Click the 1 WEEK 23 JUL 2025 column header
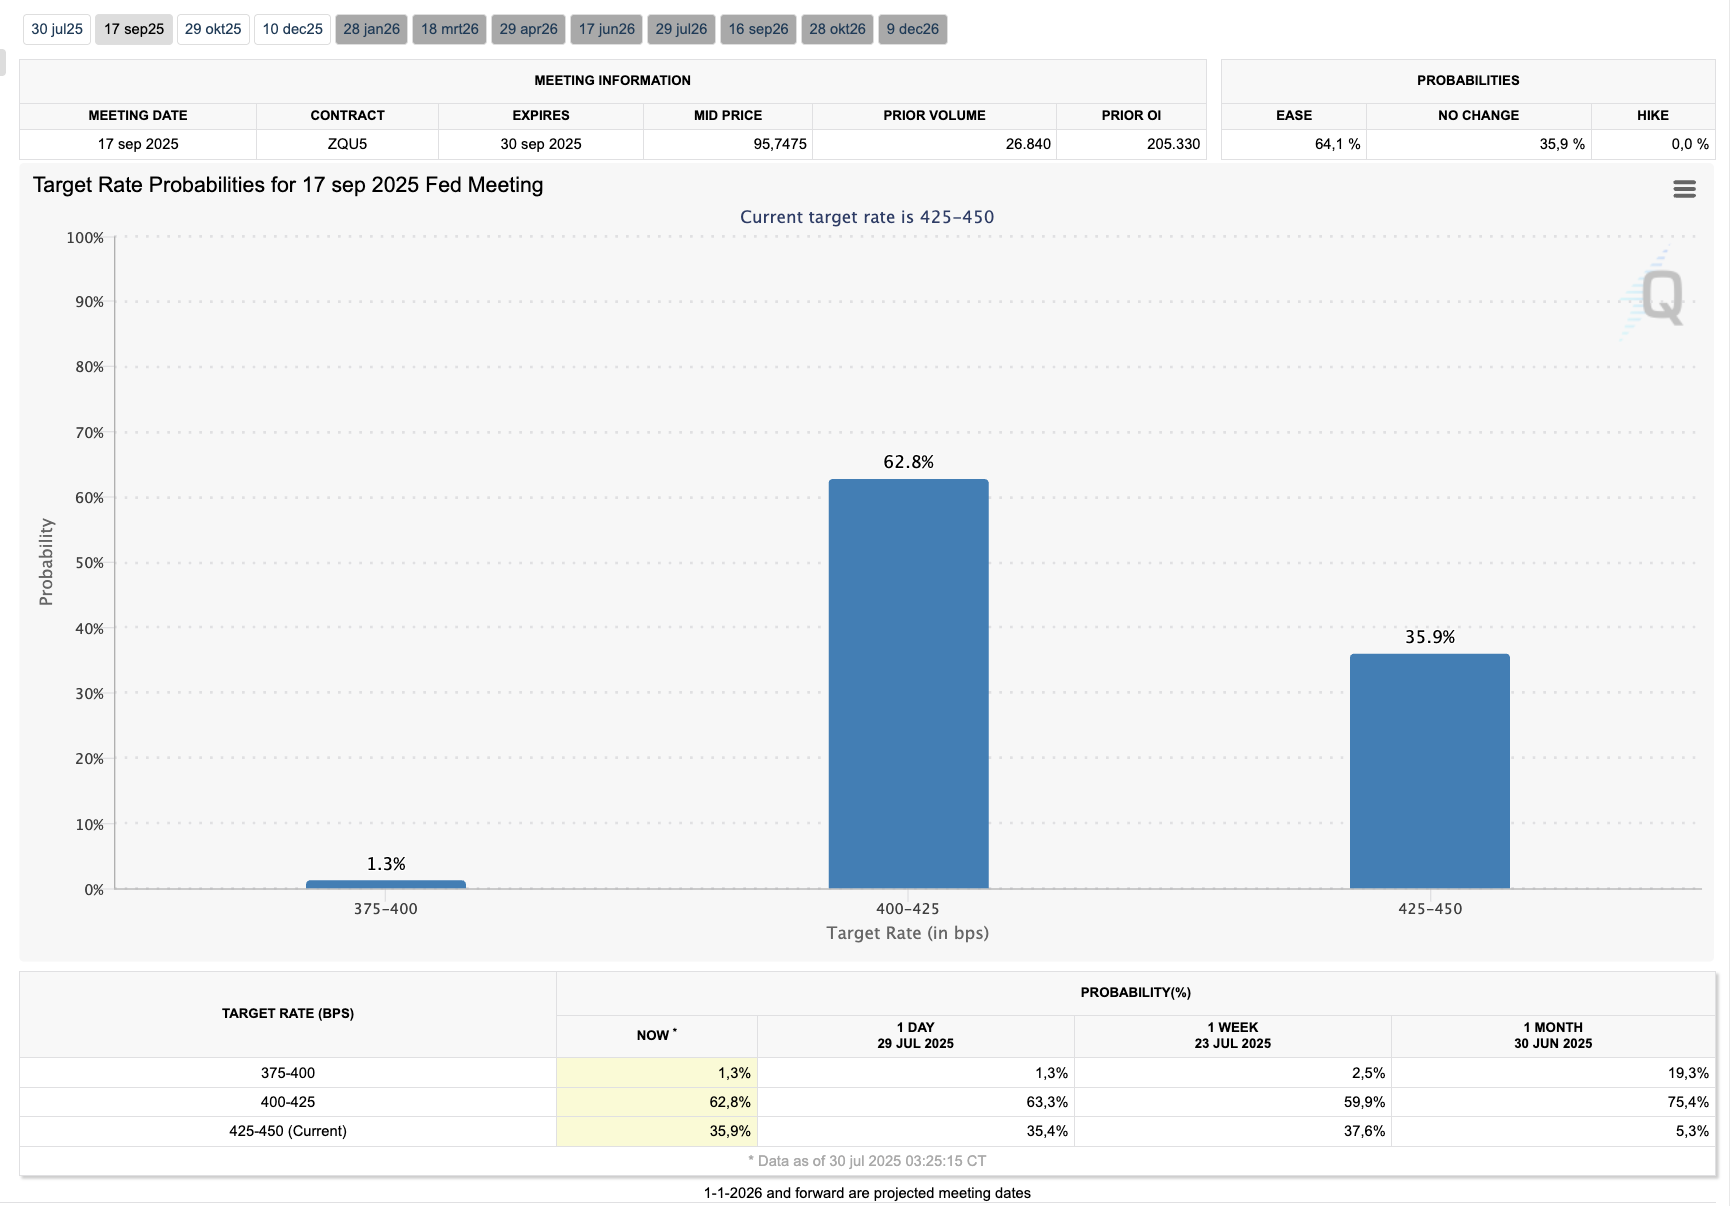This screenshot has height=1206, width=1730. pyautogui.click(x=1232, y=1036)
